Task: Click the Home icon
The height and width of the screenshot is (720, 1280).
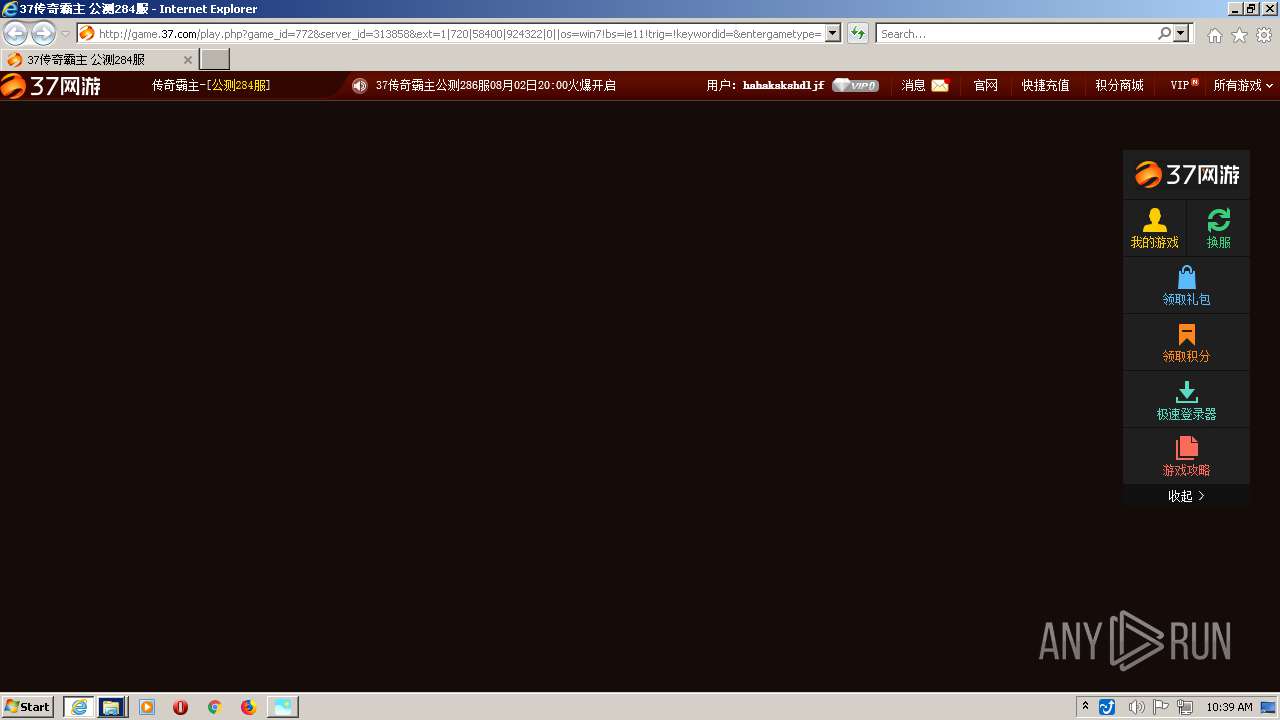Action: pos(1214,35)
